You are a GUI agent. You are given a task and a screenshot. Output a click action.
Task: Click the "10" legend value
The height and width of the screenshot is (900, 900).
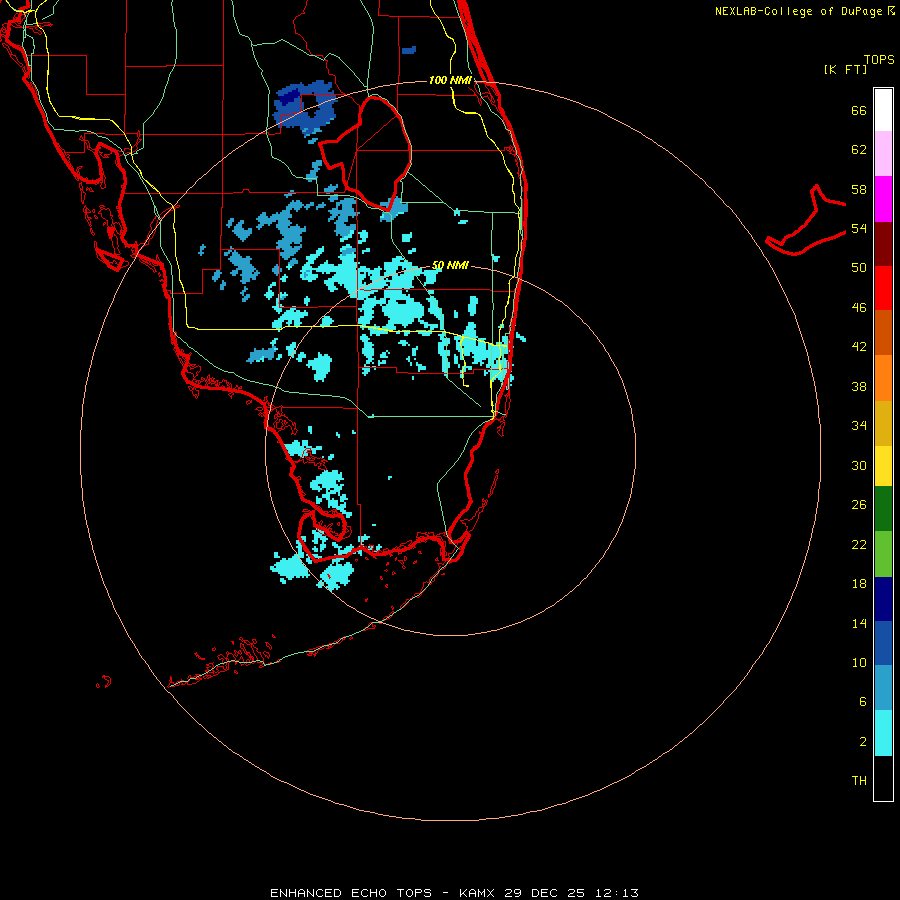859,663
